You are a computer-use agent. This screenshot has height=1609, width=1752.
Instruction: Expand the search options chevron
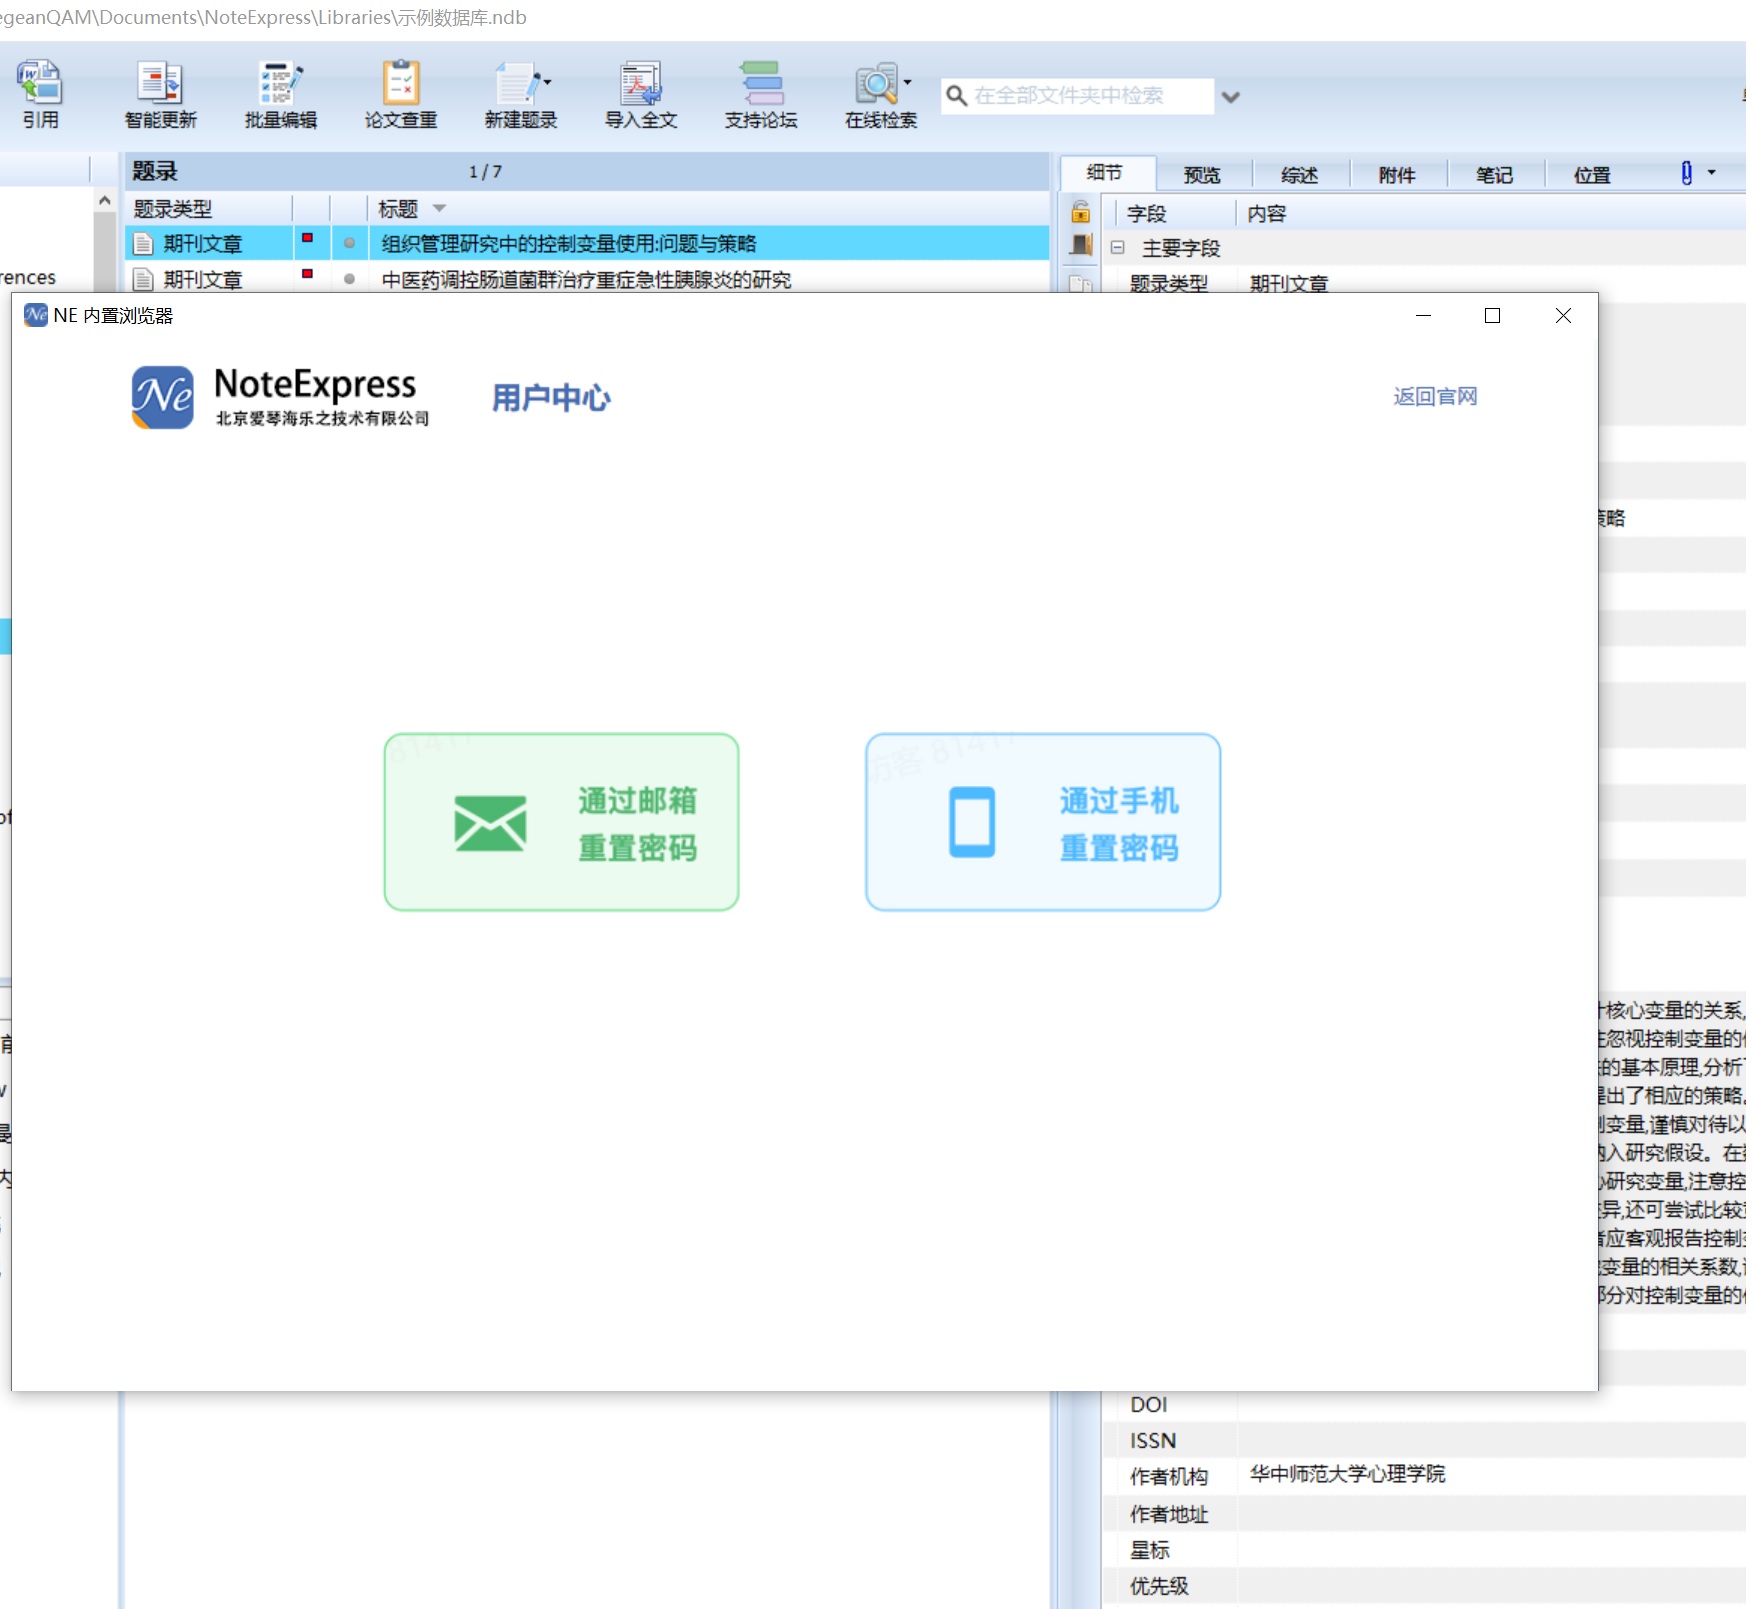(1231, 97)
